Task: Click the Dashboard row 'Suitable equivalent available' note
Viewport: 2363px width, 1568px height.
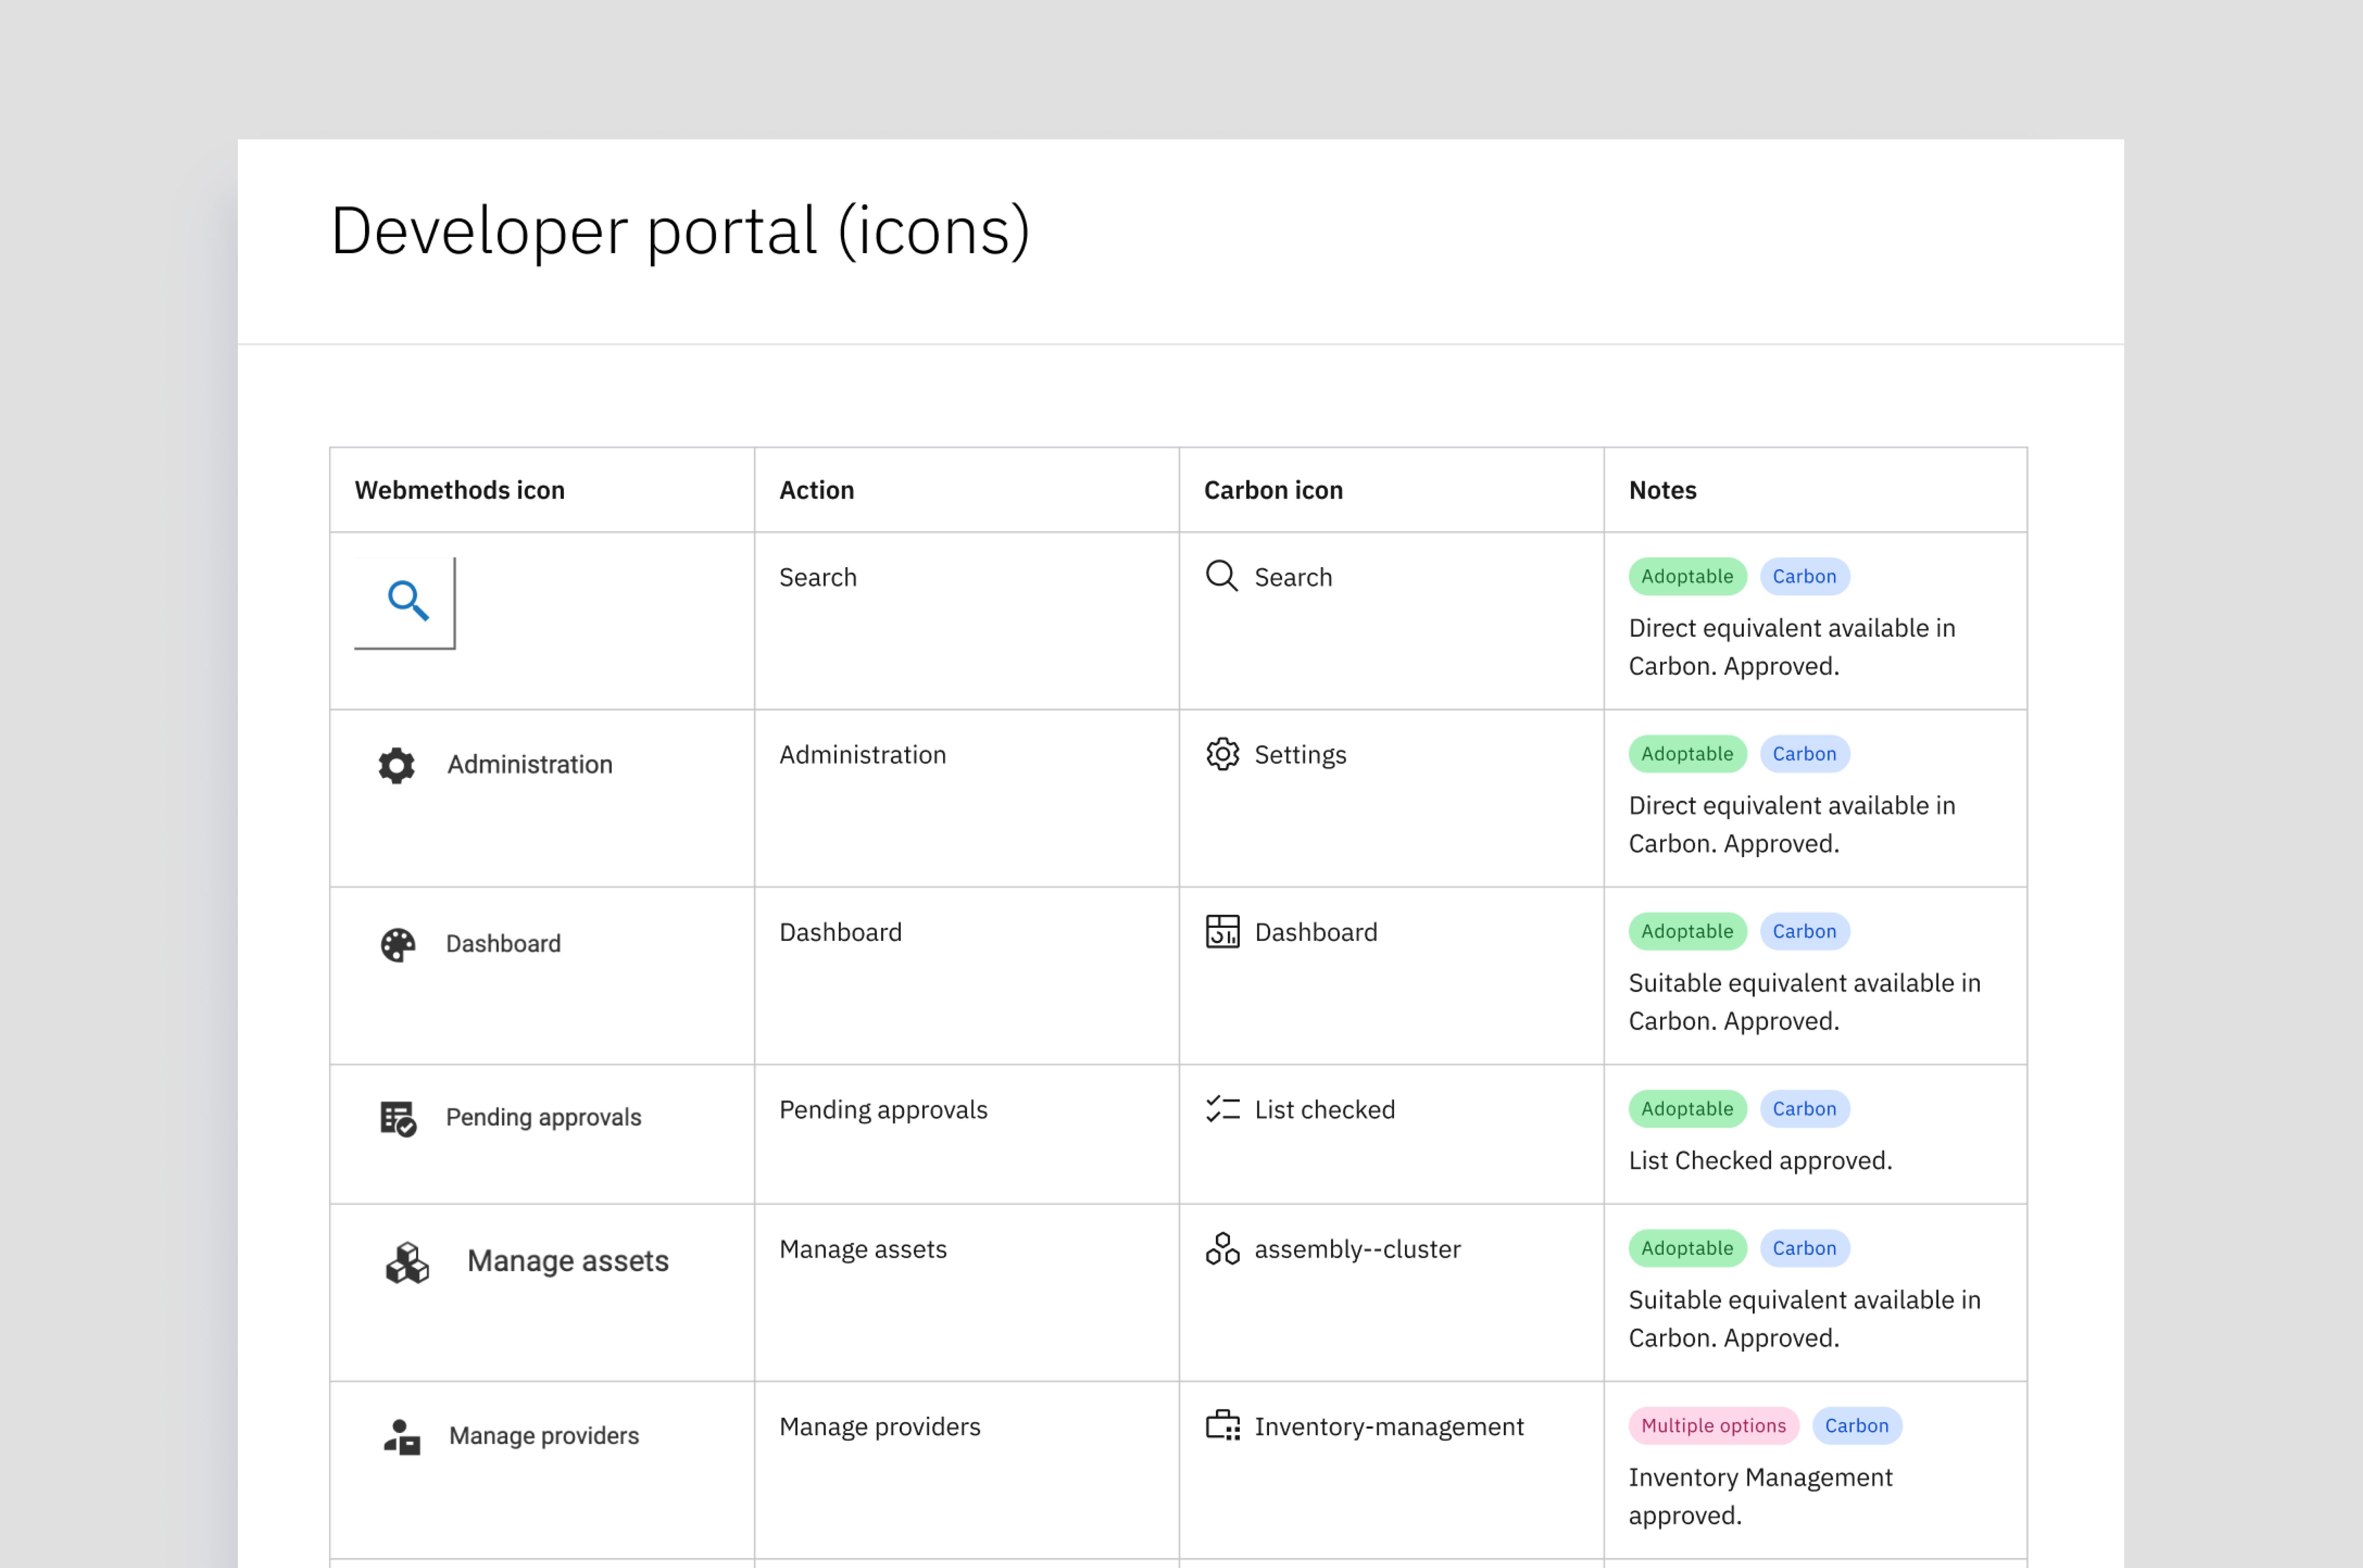Action: click(1804, 1003)
